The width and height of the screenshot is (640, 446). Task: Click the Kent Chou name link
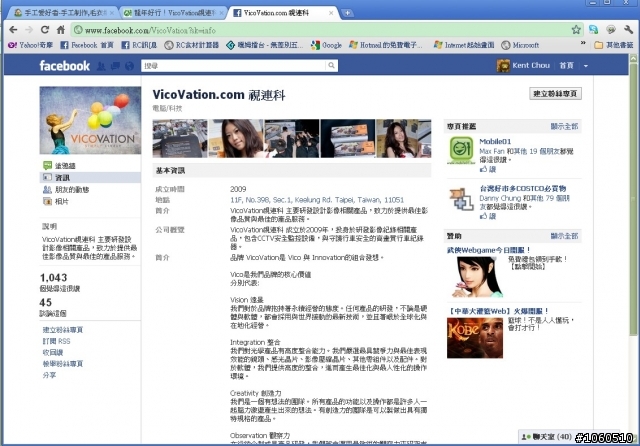pyautogui.click(x=531, y=65)
